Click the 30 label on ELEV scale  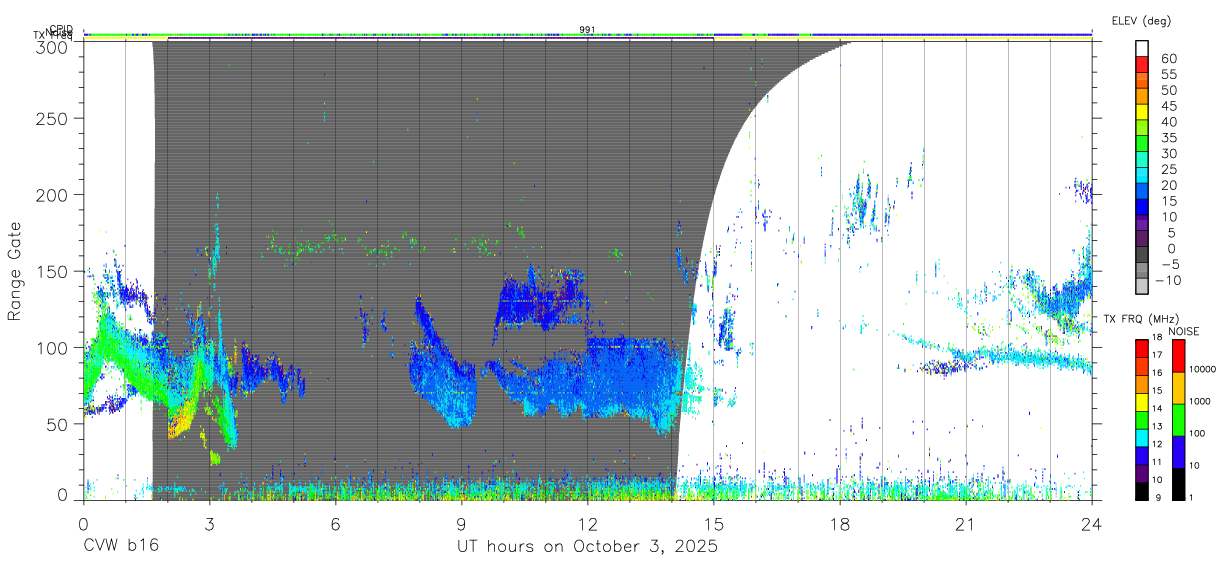coord(1168,153)
